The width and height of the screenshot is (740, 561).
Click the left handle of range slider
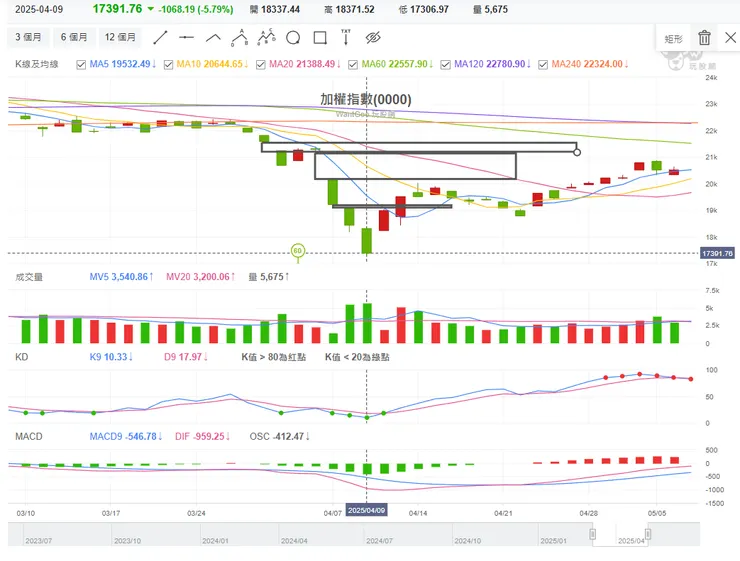(592, 534)
